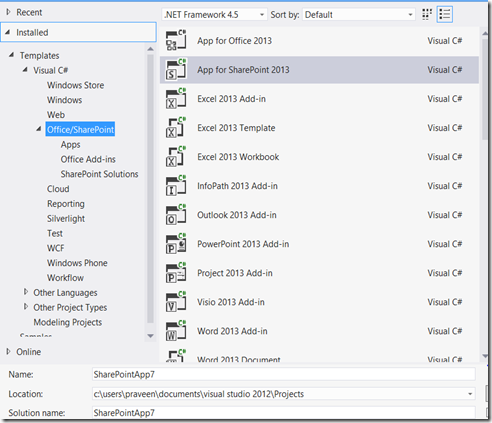Select the Outlook 2013 Add-in template
Image resolution: width=492 pixels, height=423 pixels.
pos(319,214)
